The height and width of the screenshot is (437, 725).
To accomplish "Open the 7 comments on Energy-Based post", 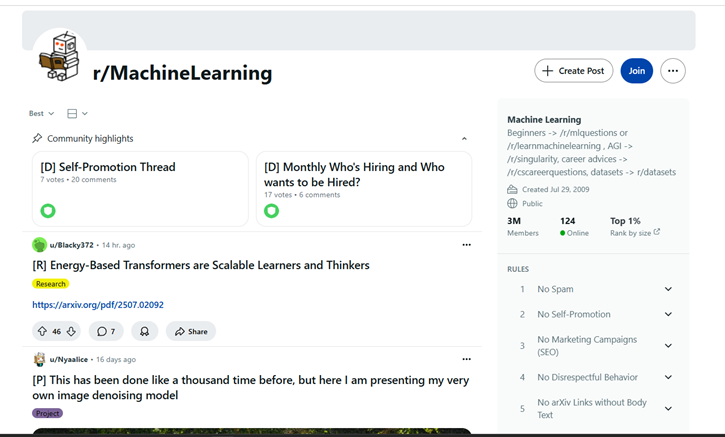I will click(106, 331).
